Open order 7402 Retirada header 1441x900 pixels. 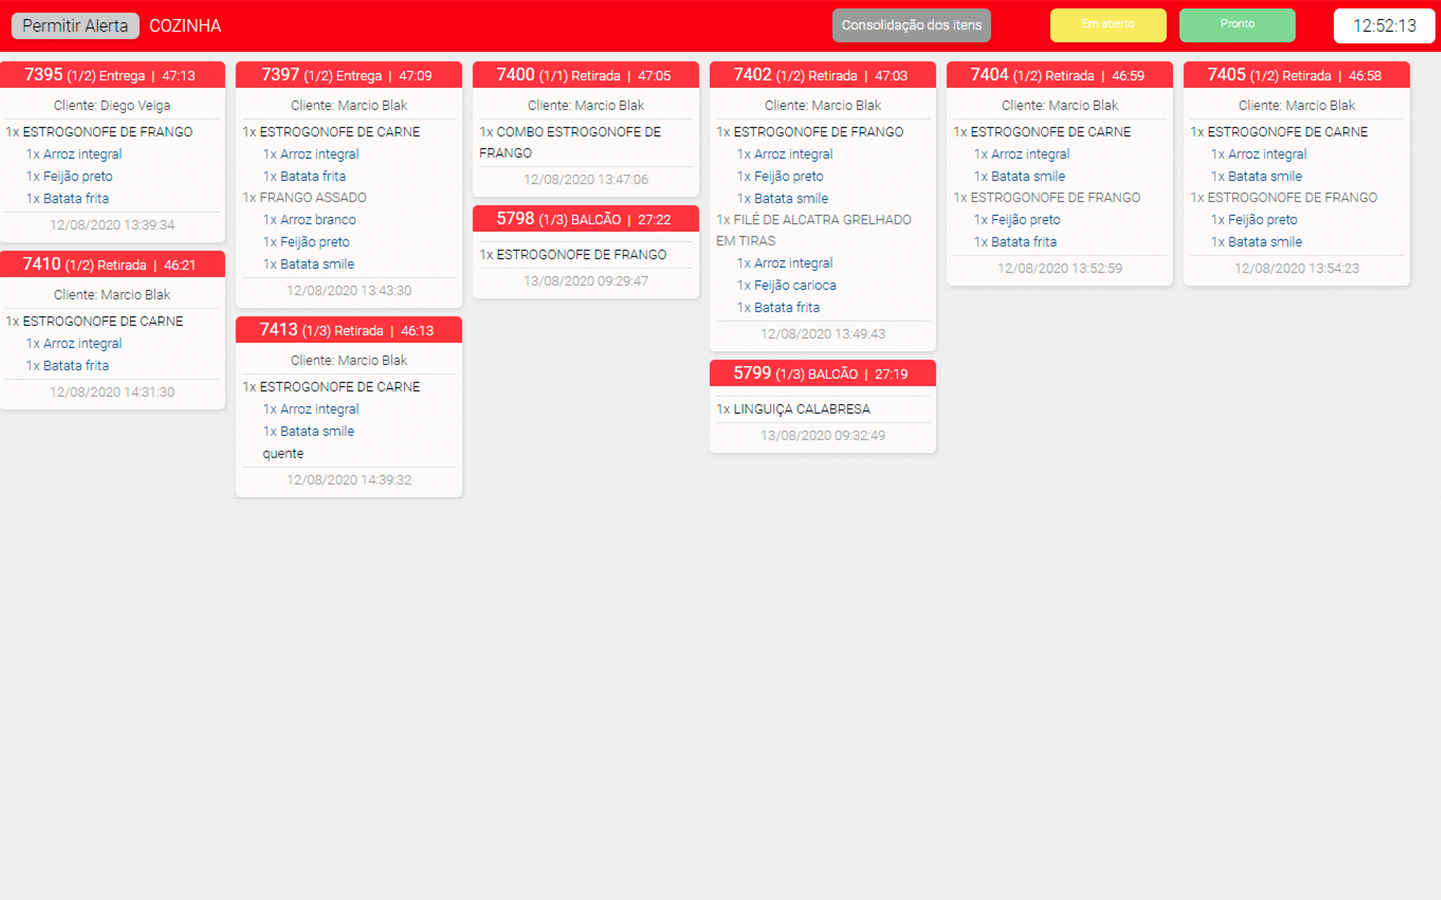(x=822, y=75)
